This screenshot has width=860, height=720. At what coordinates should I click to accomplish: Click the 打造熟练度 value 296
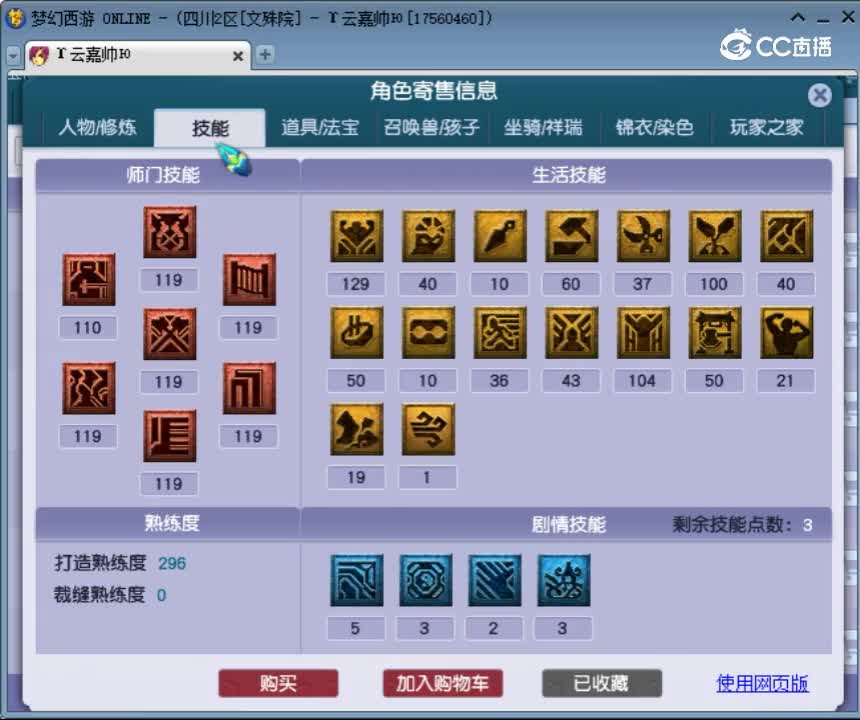pyautogui.click(x=172, y=563)
